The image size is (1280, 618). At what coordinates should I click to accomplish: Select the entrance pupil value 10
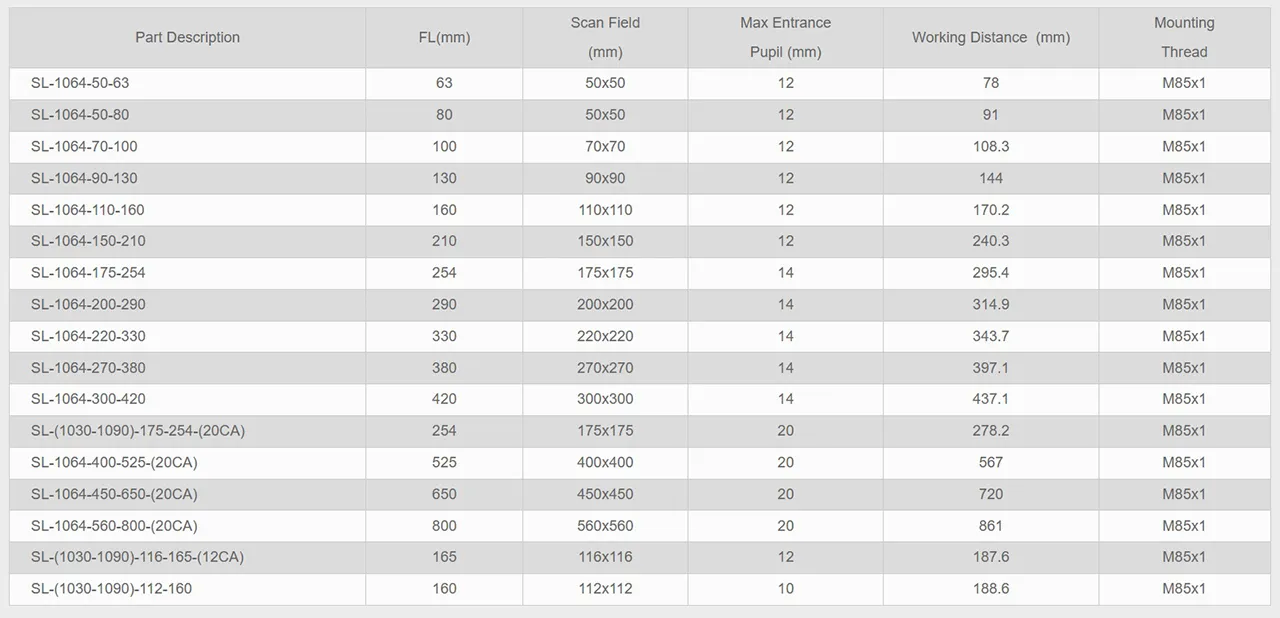tap(785, 589)
